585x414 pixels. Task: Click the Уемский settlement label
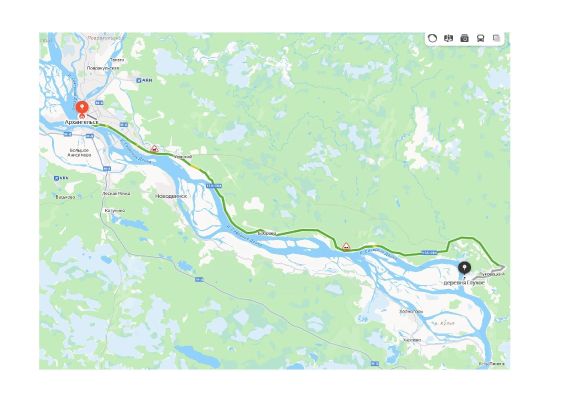point(183,157)
